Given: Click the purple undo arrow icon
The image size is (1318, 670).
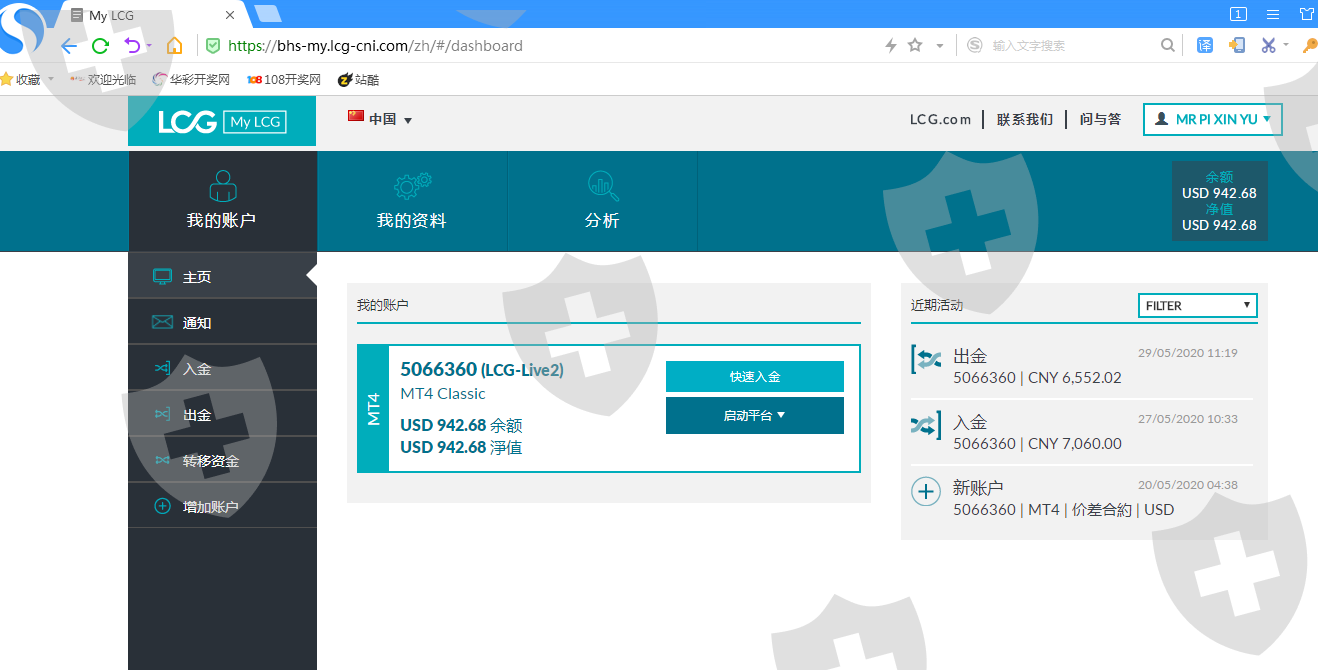Looking at the screenshot, I should coord(132,46).
